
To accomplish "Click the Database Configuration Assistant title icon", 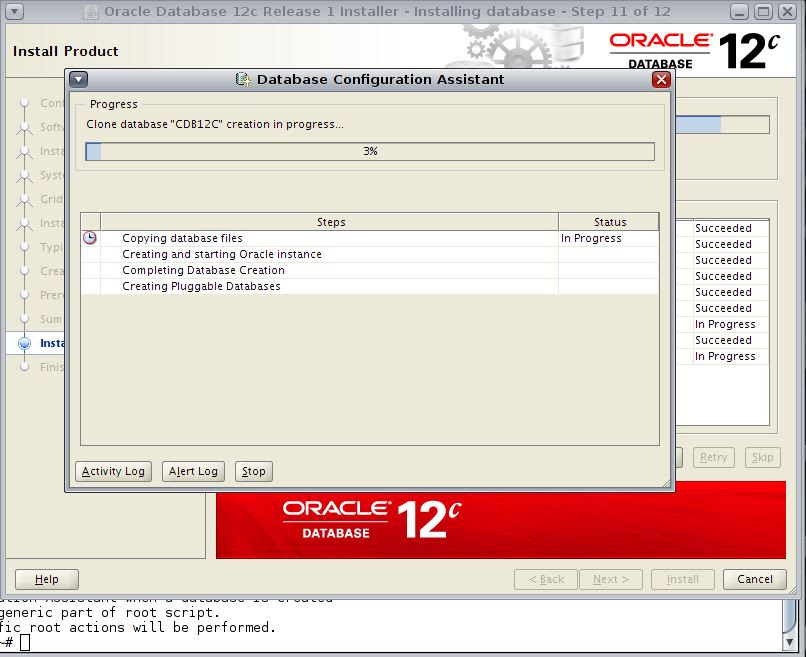I will coord(243,79).
